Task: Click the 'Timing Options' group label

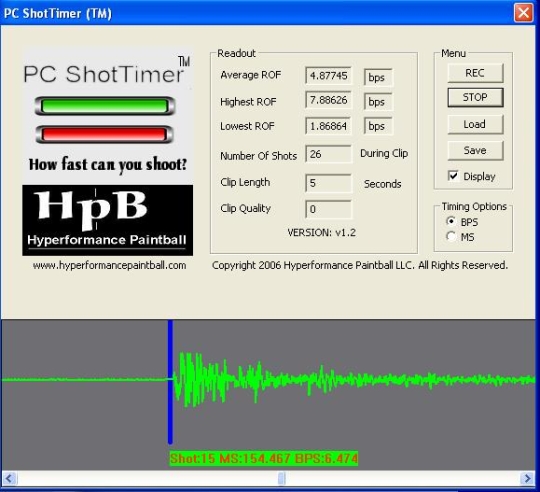Action: pyautogui.click(x=474, y=206)
